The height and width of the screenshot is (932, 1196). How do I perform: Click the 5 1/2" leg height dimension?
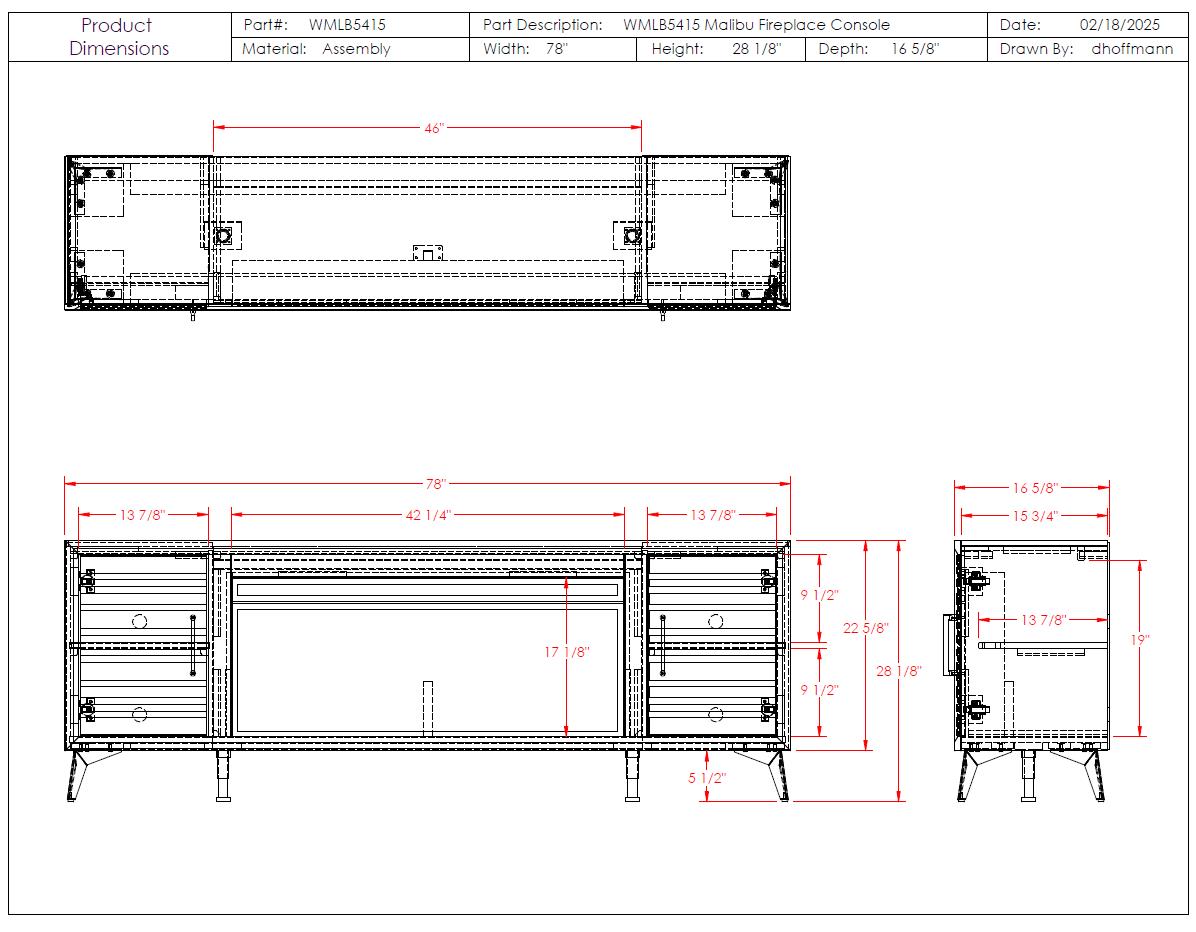[x=706, y=778]
